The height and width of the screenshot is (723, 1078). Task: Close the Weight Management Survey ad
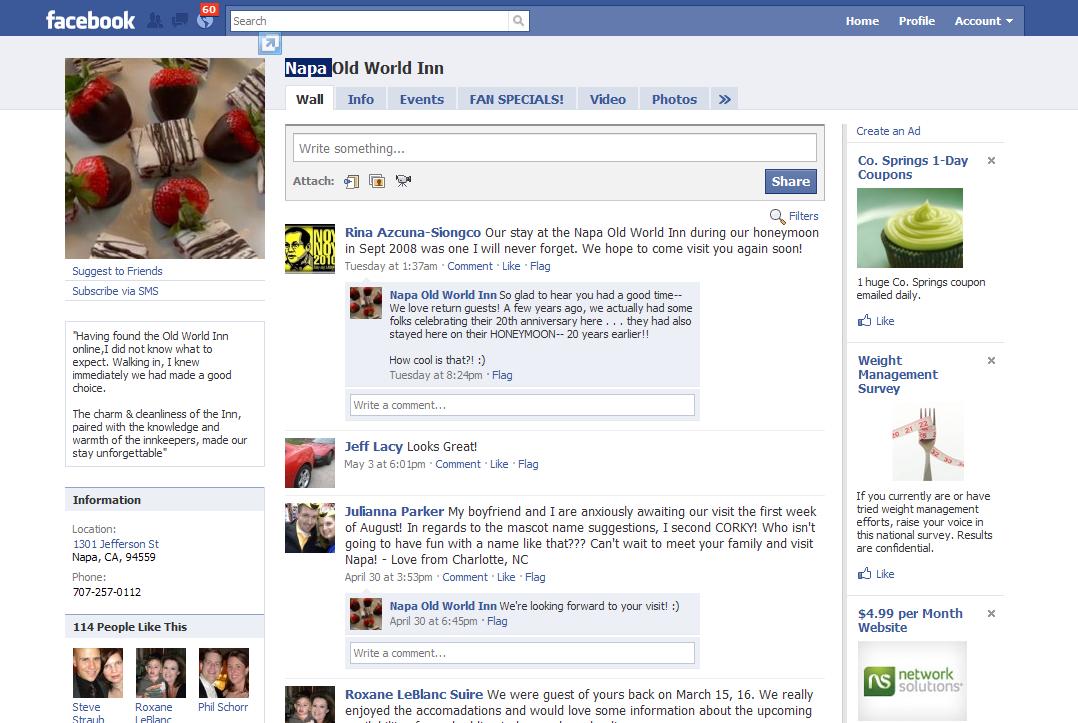click(x=991, y=361)
